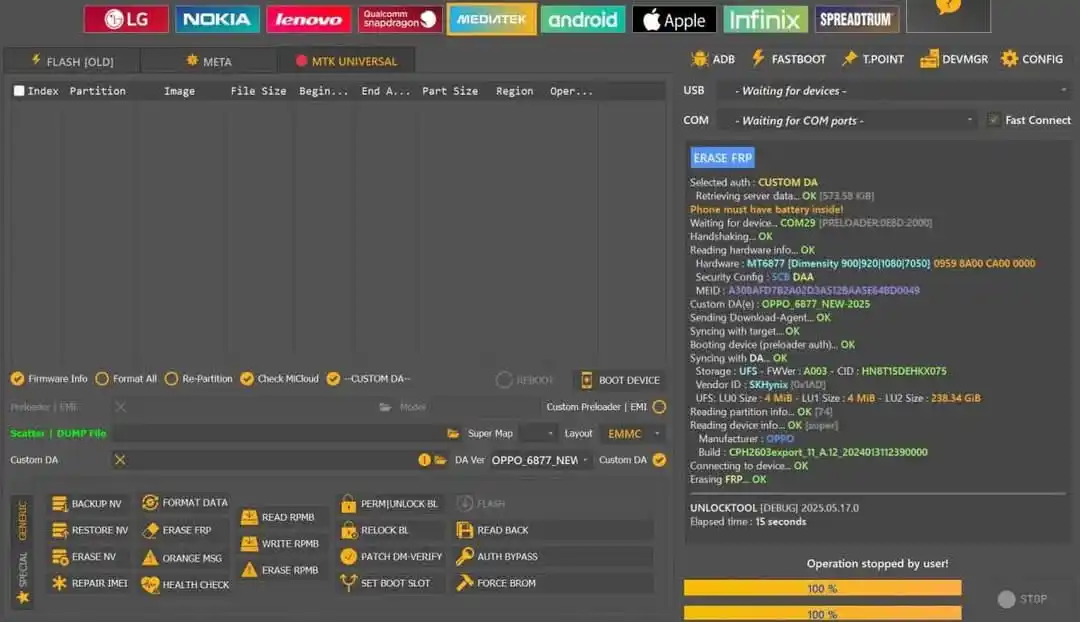
Task: Select the Android brand logo
Action: pos(583,19)
